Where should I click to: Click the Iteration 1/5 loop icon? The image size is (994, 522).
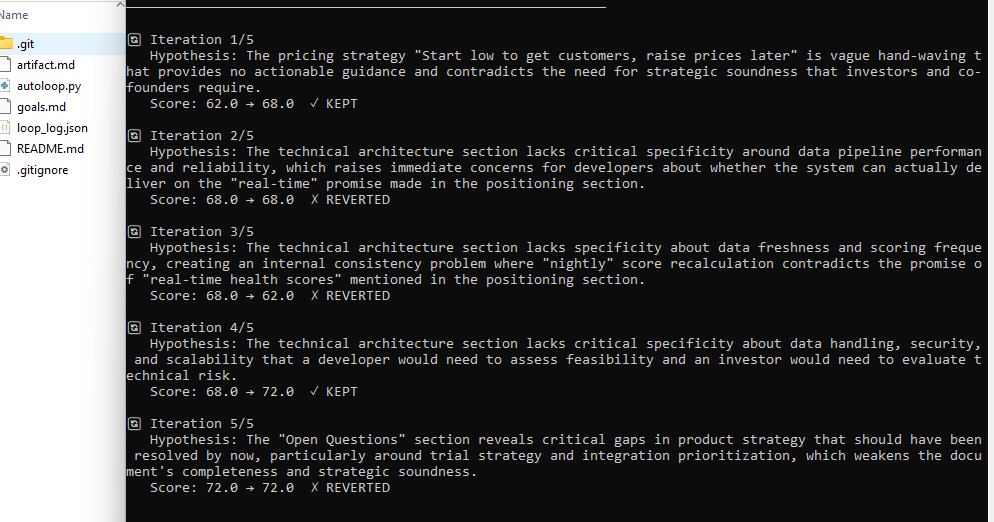[135, 40]
